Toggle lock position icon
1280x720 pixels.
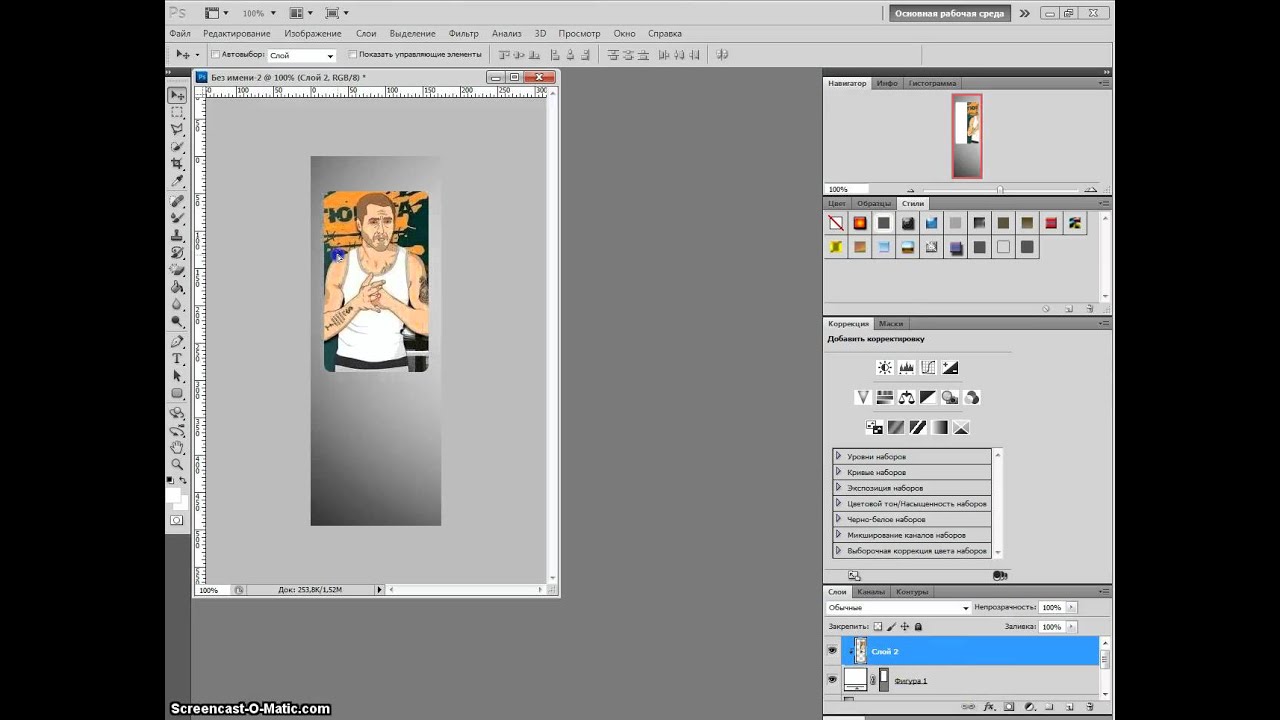pyautogui.click(x=905, y=627)
